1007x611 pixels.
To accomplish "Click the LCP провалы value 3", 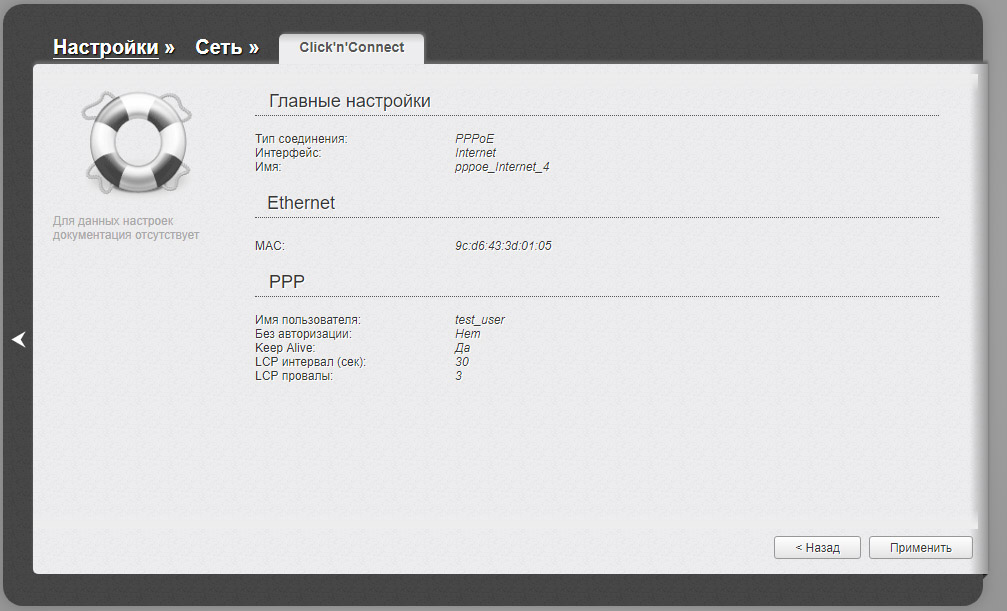I will (459, 376).
